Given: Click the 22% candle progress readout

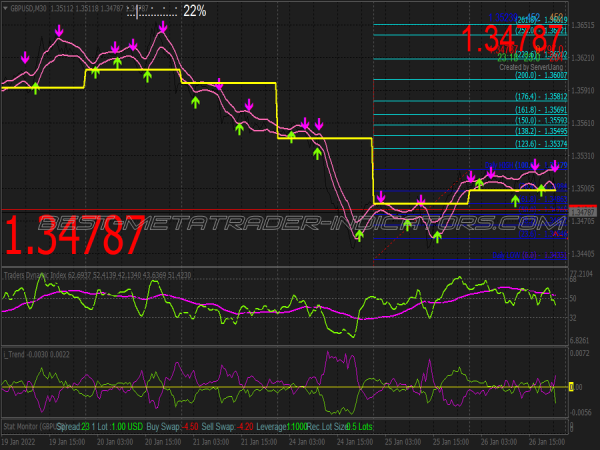Looking at the screenshot, I should coord(195,11).
